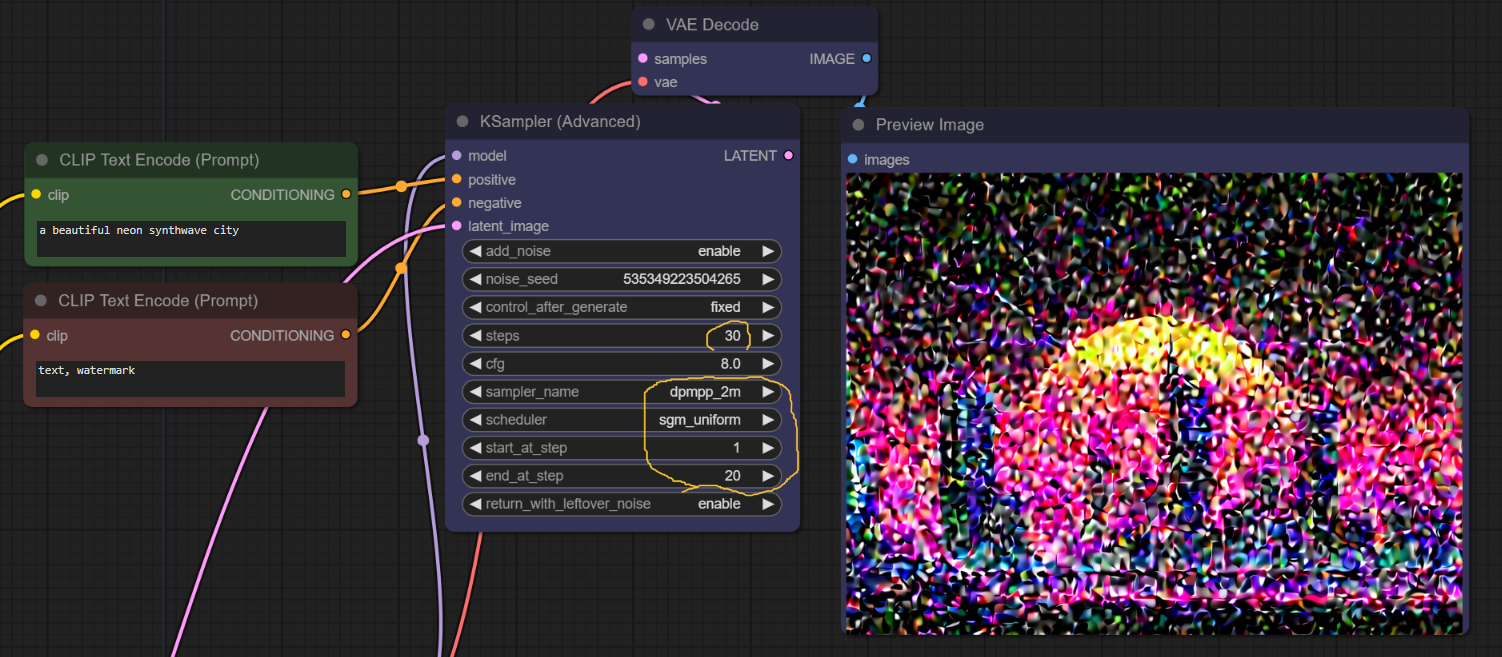Click the KSampler model input socket
Viewport: 1502px width, 657px height.
click(457, 156)
